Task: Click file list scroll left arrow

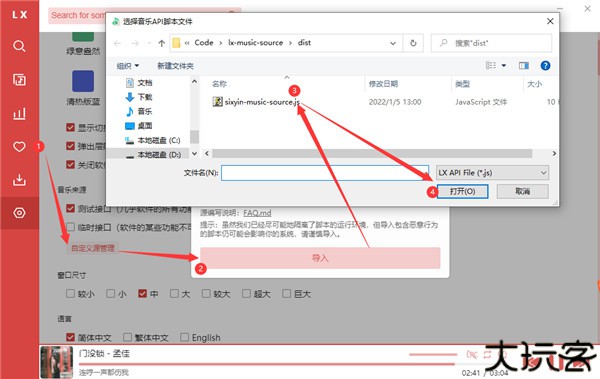Action: (x=207, y=153)
